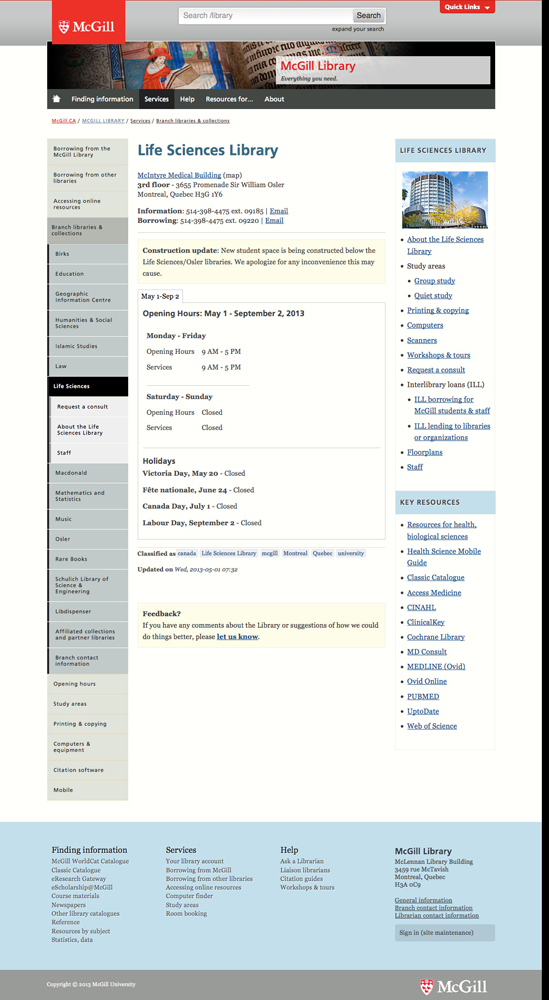Open the Access Medicine link
549x1000 pixels.
(434, 592)
